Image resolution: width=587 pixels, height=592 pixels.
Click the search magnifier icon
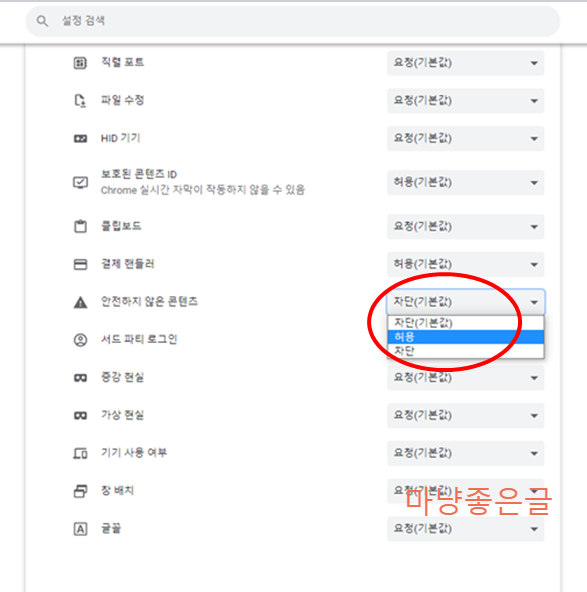tap(42, 21)
